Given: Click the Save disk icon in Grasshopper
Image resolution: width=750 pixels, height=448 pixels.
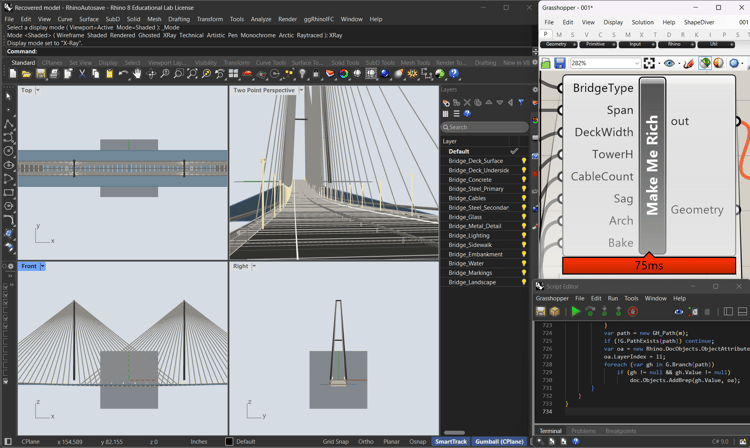Looking at the screenshot, I should click(560, 63).
